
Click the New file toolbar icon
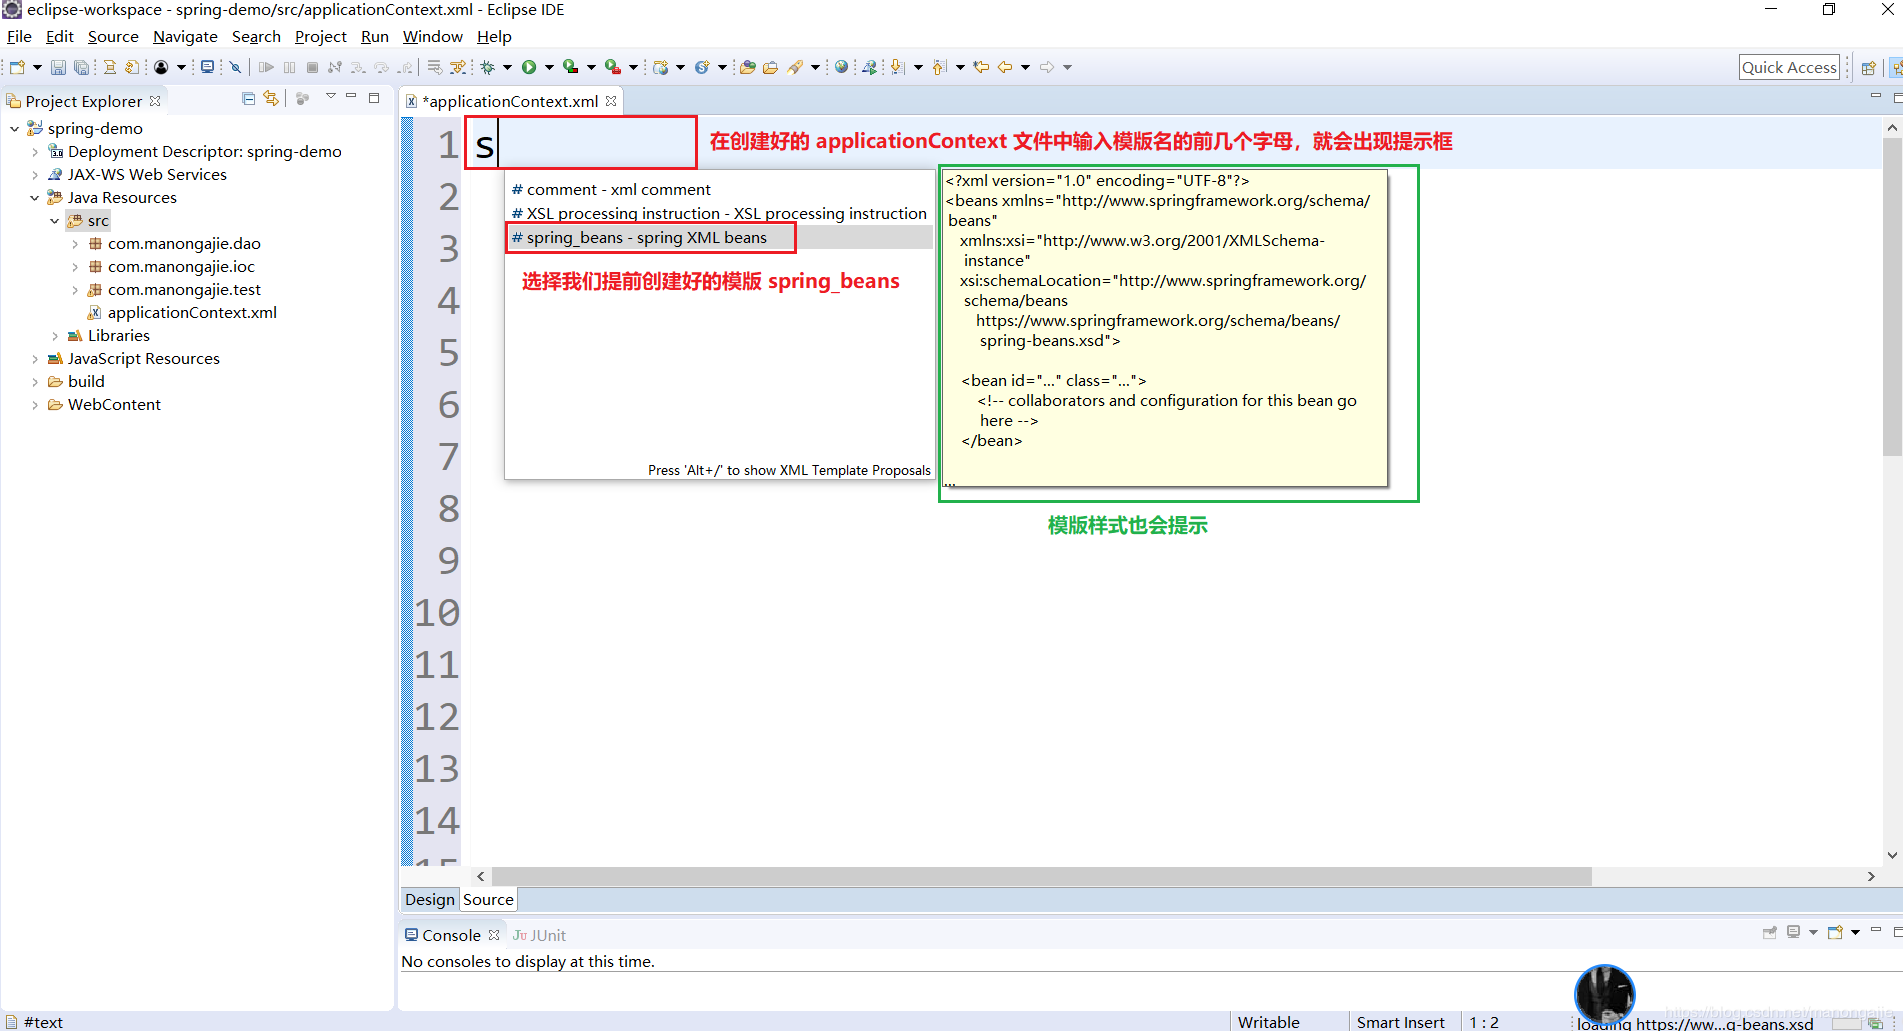17,67
